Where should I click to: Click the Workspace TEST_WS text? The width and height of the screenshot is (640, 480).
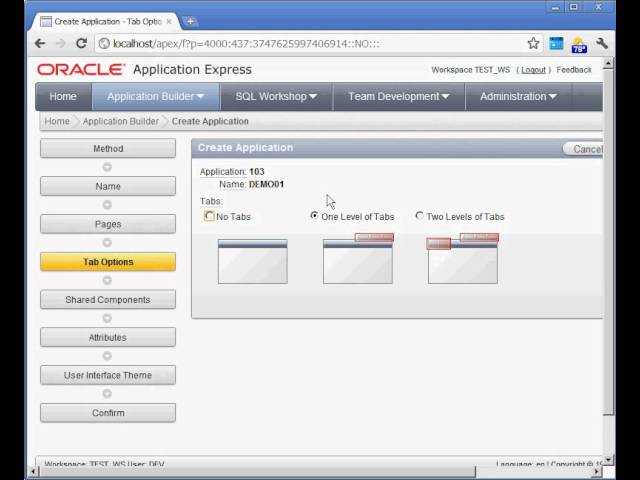pos(471,70)
